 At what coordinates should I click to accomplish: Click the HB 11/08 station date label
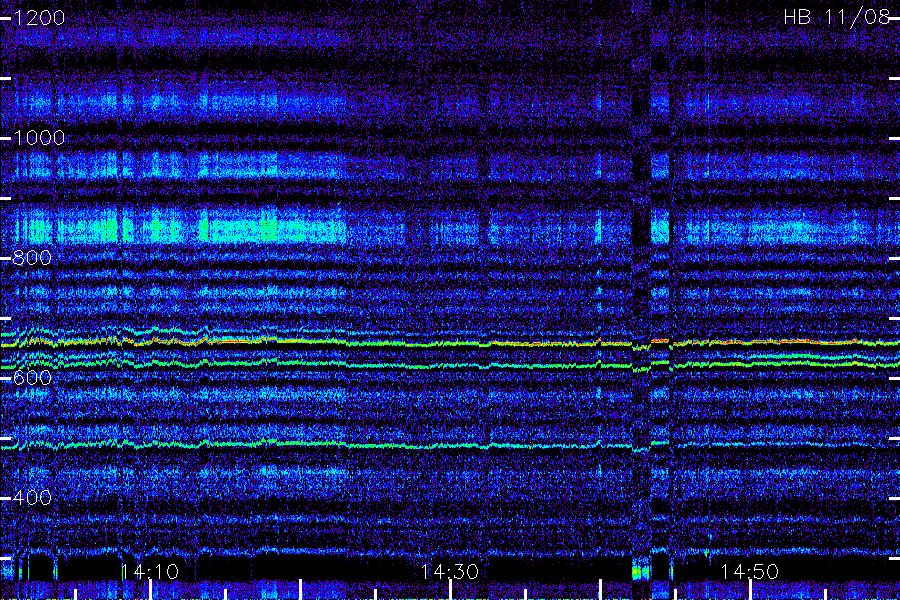tap(836, 17)
